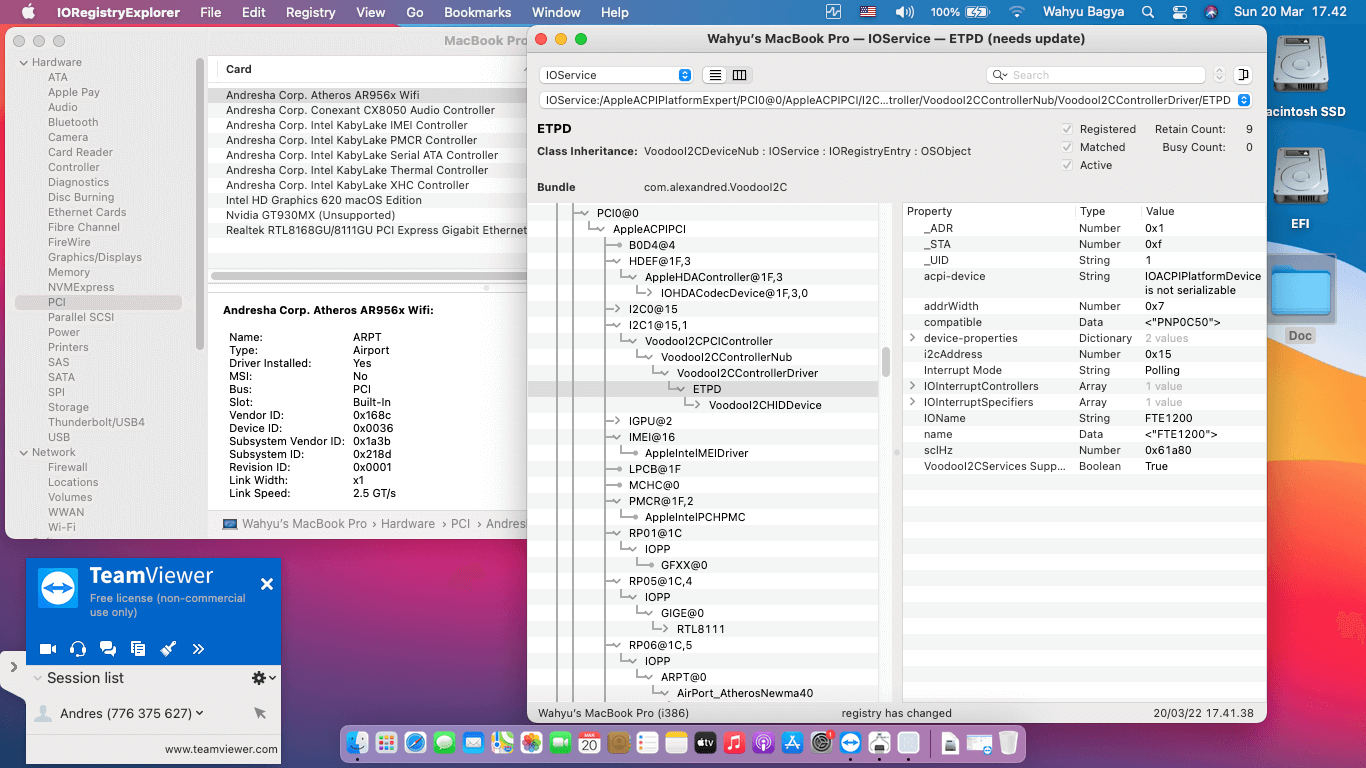Viewport: 1366px width, 768px height.
Task: Open Control Center in the menu bar
Action: (x=1180, y=12)
